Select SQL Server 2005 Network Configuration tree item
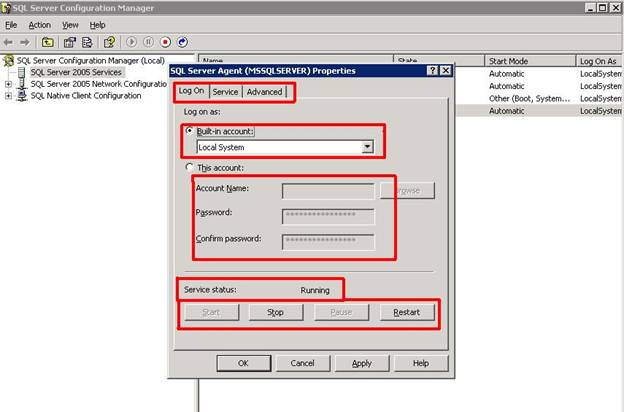This screenshot has height=412, width=624. coord(99,84)
